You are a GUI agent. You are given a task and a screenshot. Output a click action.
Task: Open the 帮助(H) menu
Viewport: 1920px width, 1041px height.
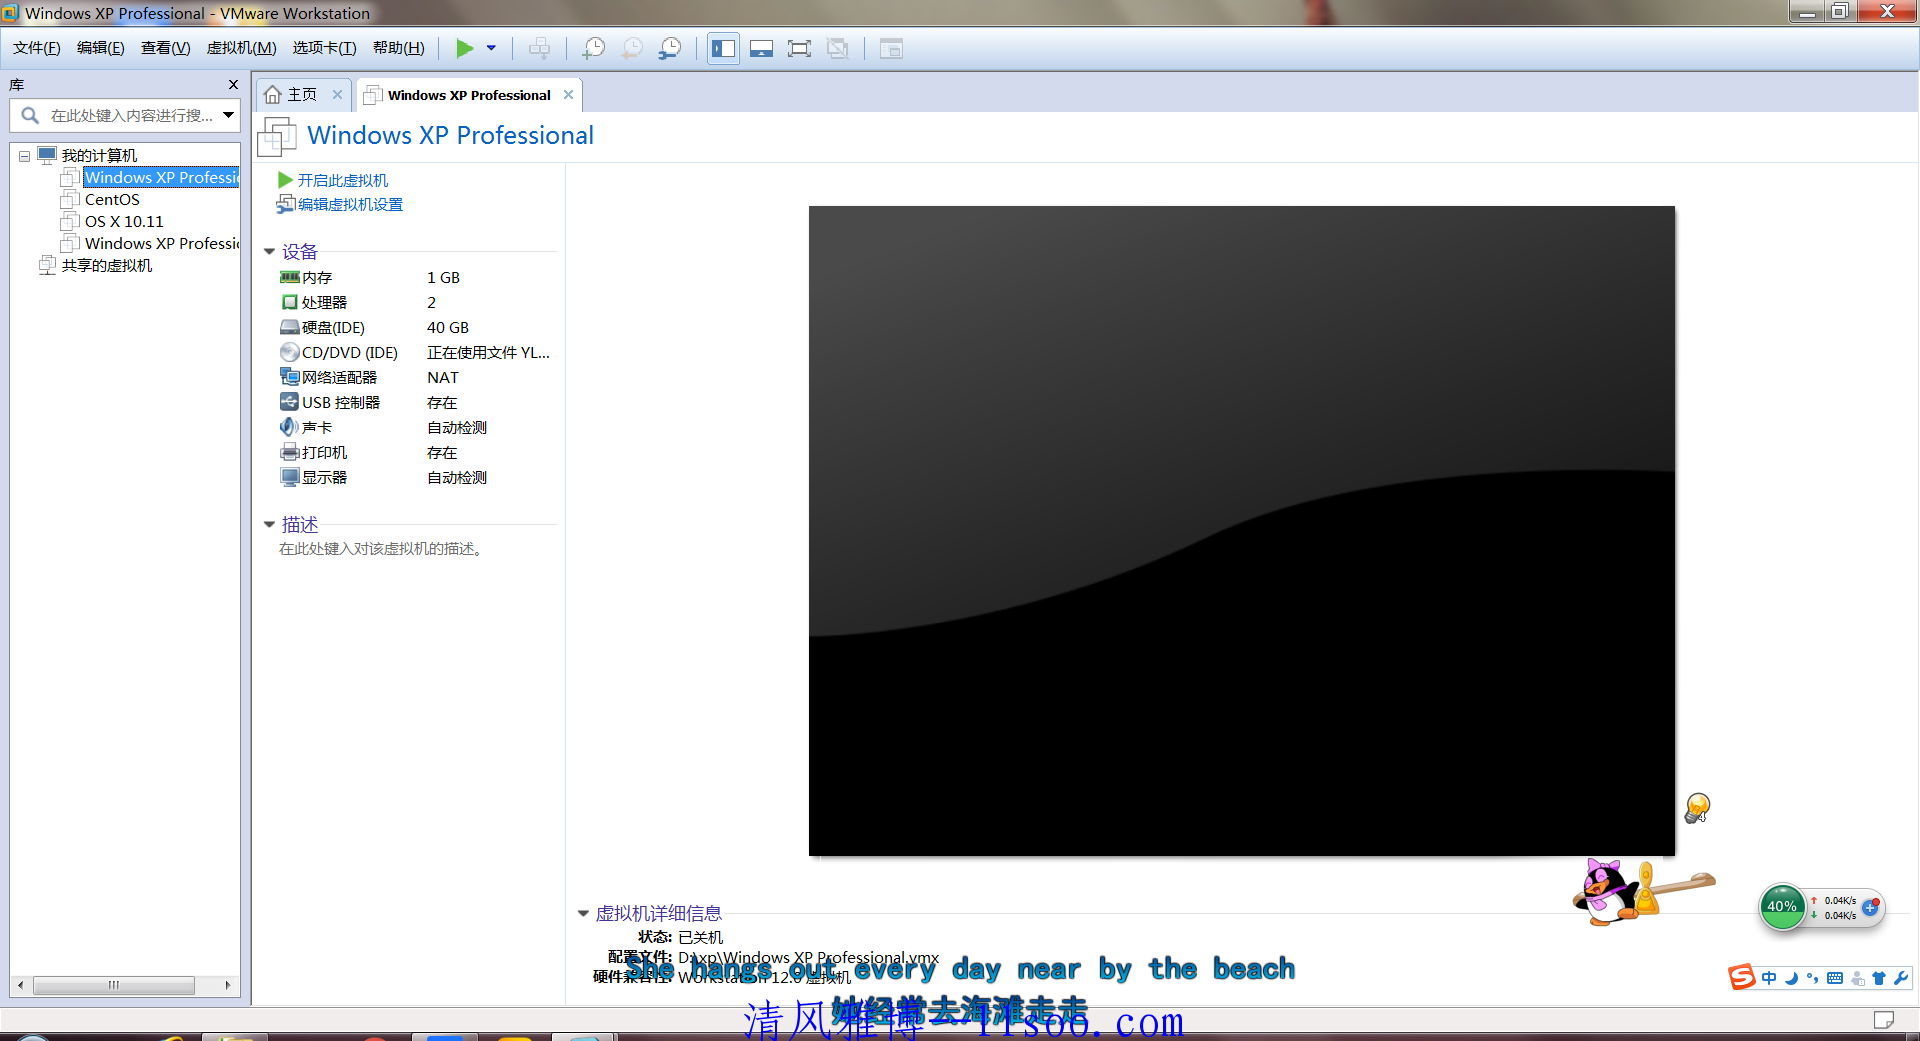coord(398,48)
